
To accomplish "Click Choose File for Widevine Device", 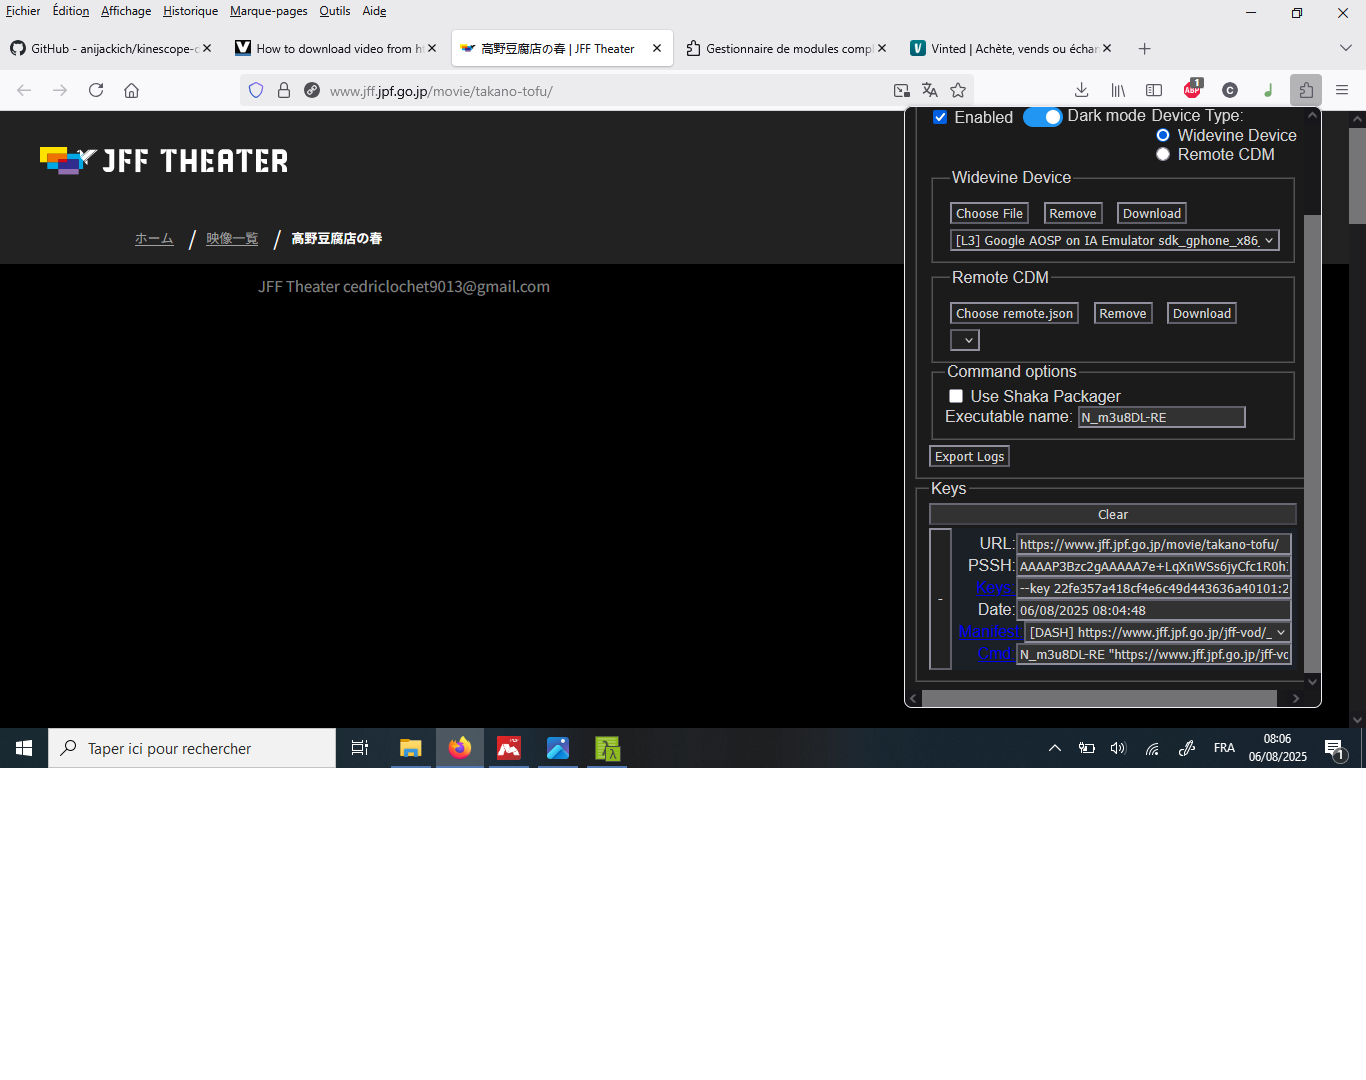I will [989, 213].
